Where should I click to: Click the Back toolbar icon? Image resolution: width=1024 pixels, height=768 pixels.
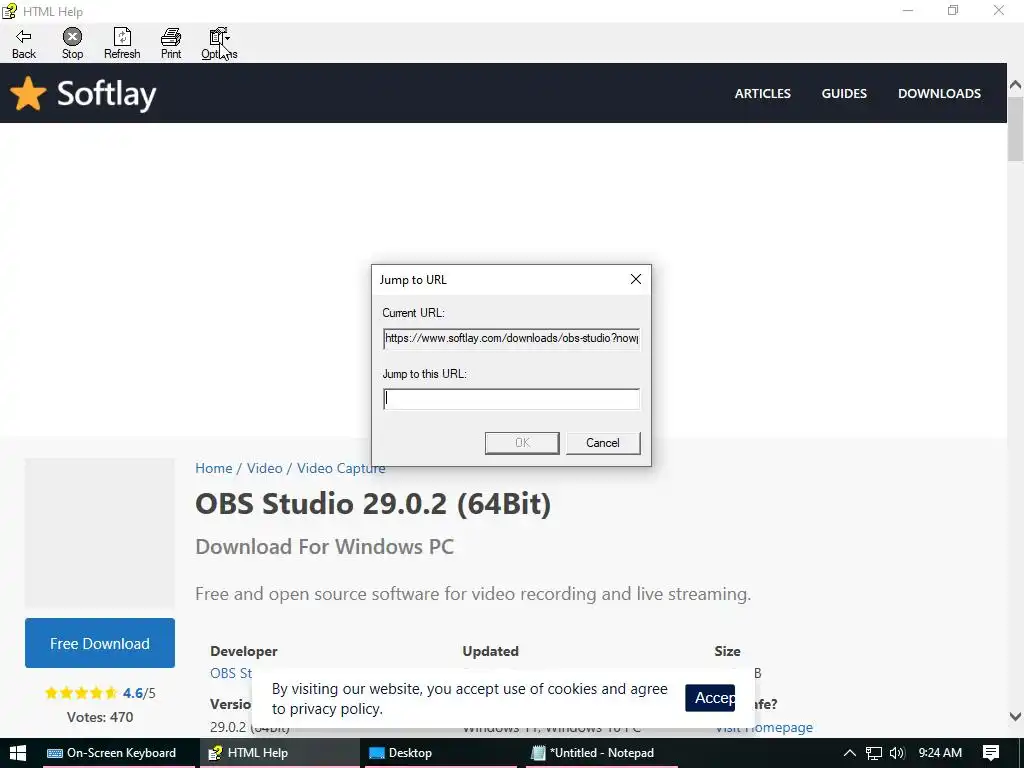pos(24,43)
